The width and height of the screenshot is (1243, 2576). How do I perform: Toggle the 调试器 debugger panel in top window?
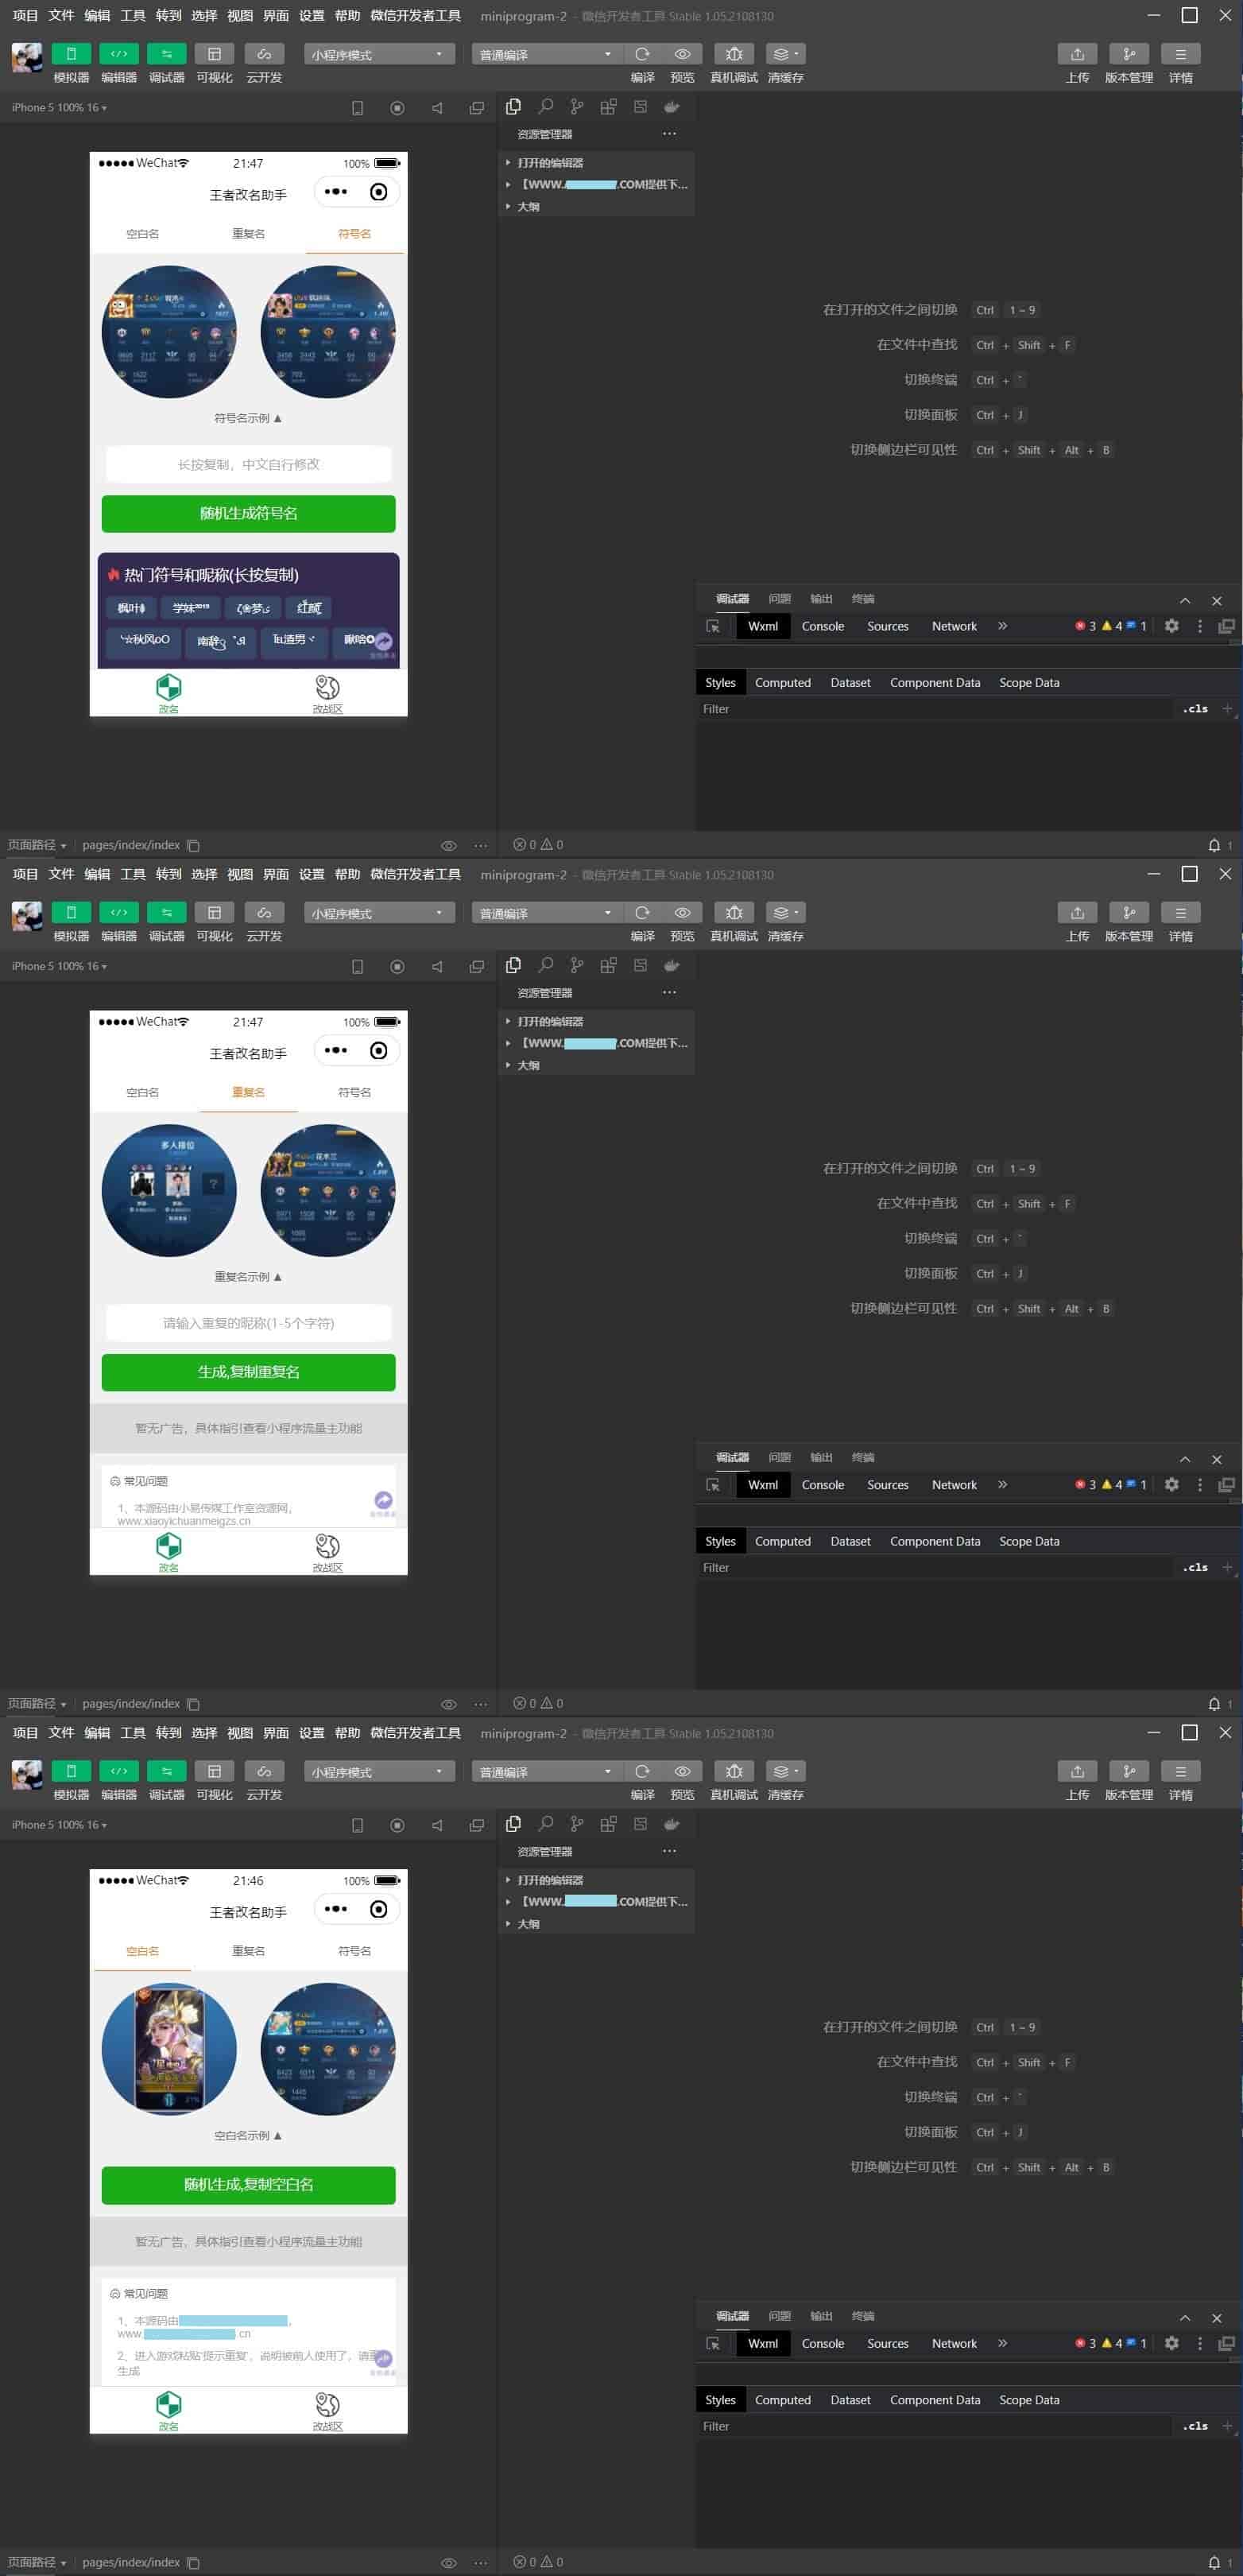point(166,54)
